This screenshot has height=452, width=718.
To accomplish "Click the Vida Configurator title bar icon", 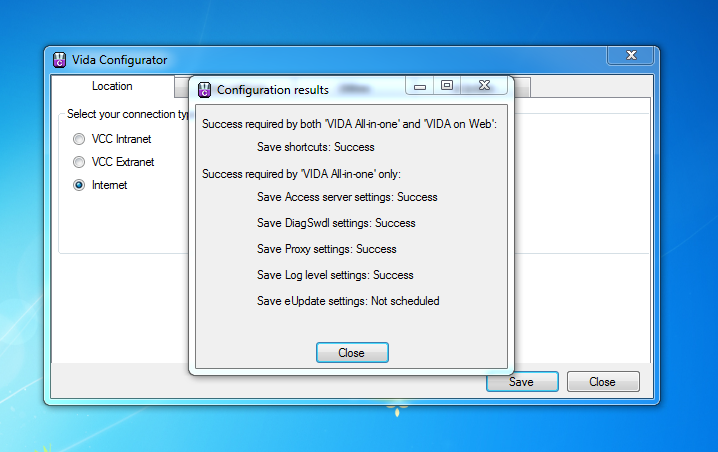I will click(x=60, y=60).
